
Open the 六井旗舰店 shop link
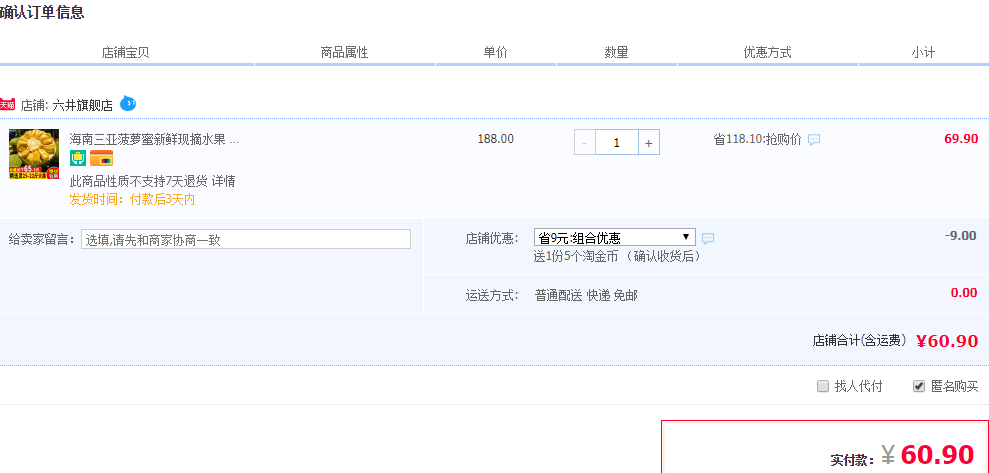click(83, 105)
